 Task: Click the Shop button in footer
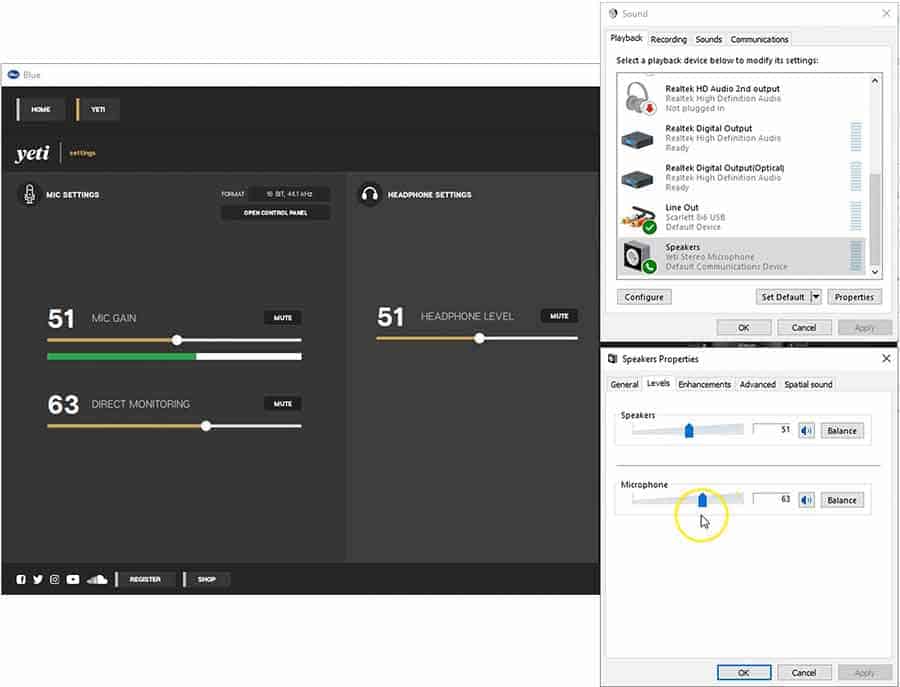coord(207,579)
